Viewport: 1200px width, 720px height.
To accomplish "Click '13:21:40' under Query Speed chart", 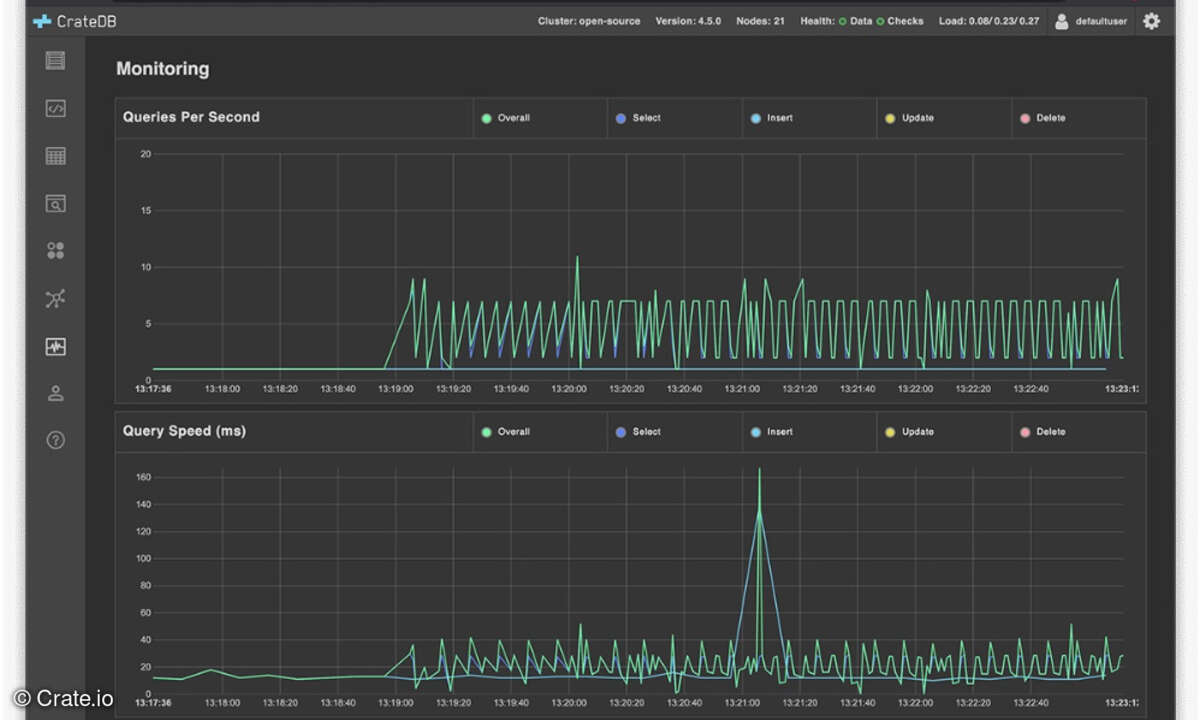I will point(857,703).
